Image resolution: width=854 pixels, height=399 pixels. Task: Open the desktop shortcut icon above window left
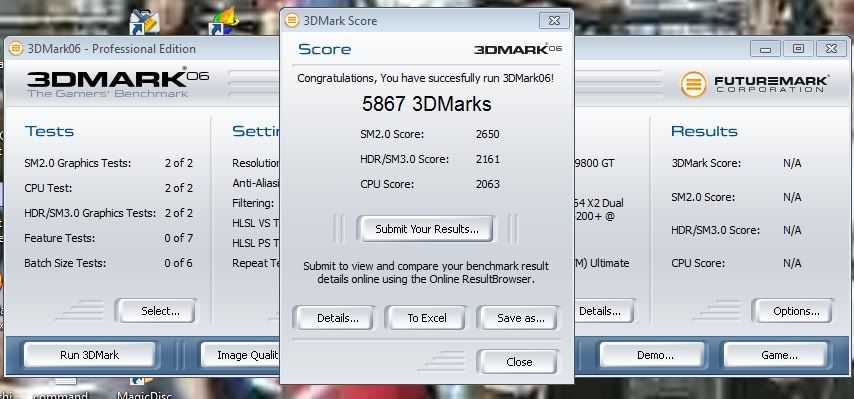[x=144, y=22]
